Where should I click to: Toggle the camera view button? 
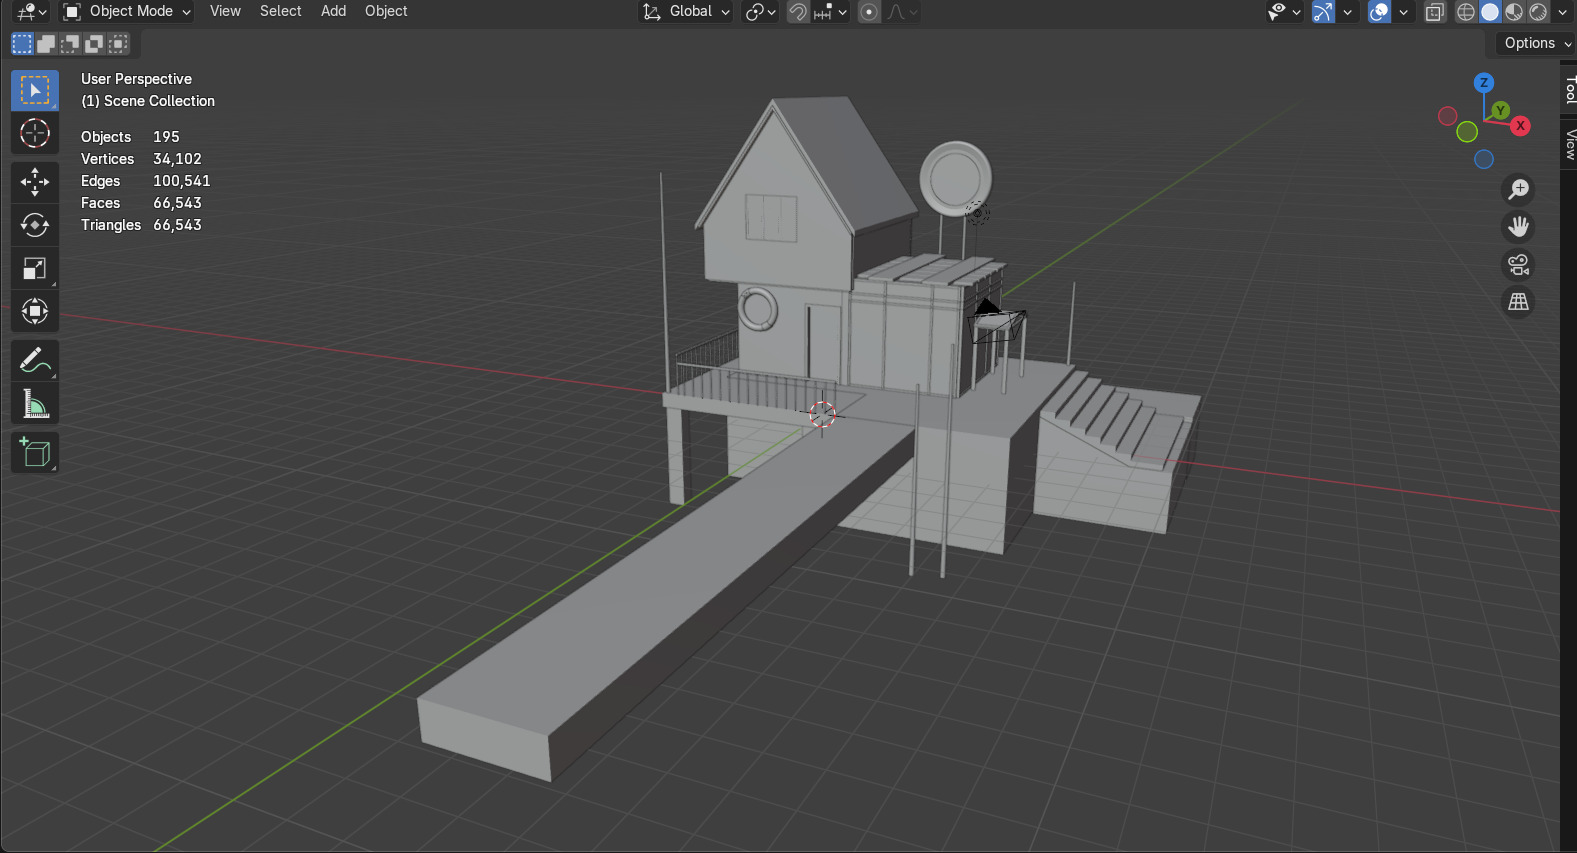(x=1518, y=264)
